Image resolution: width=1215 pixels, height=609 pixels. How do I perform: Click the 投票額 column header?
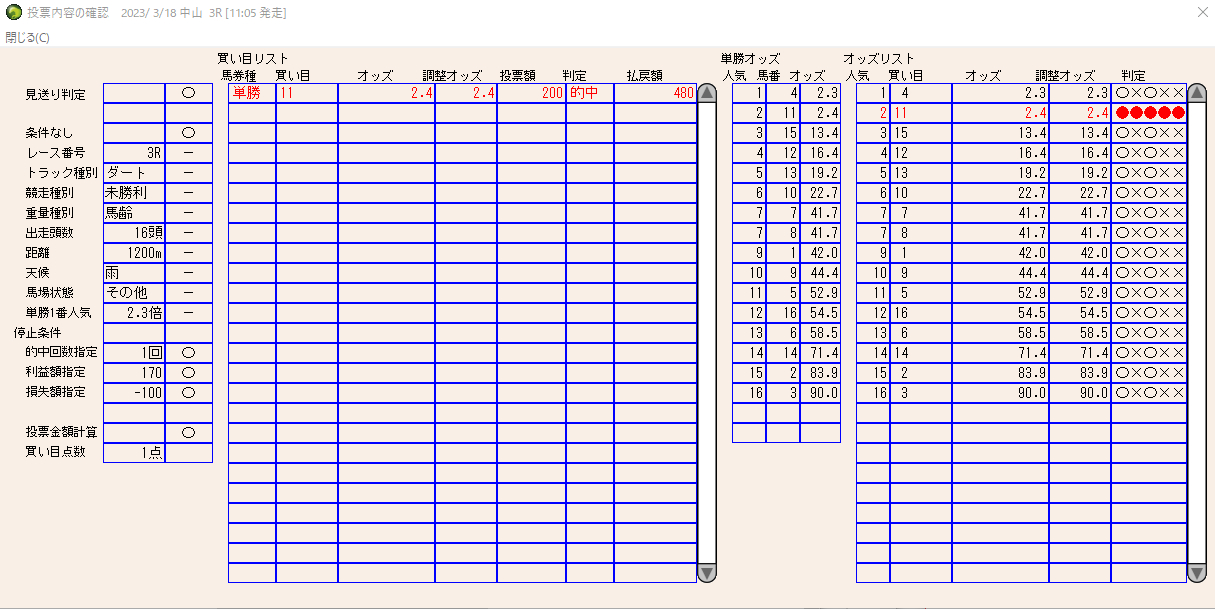[x=518, y=76]
